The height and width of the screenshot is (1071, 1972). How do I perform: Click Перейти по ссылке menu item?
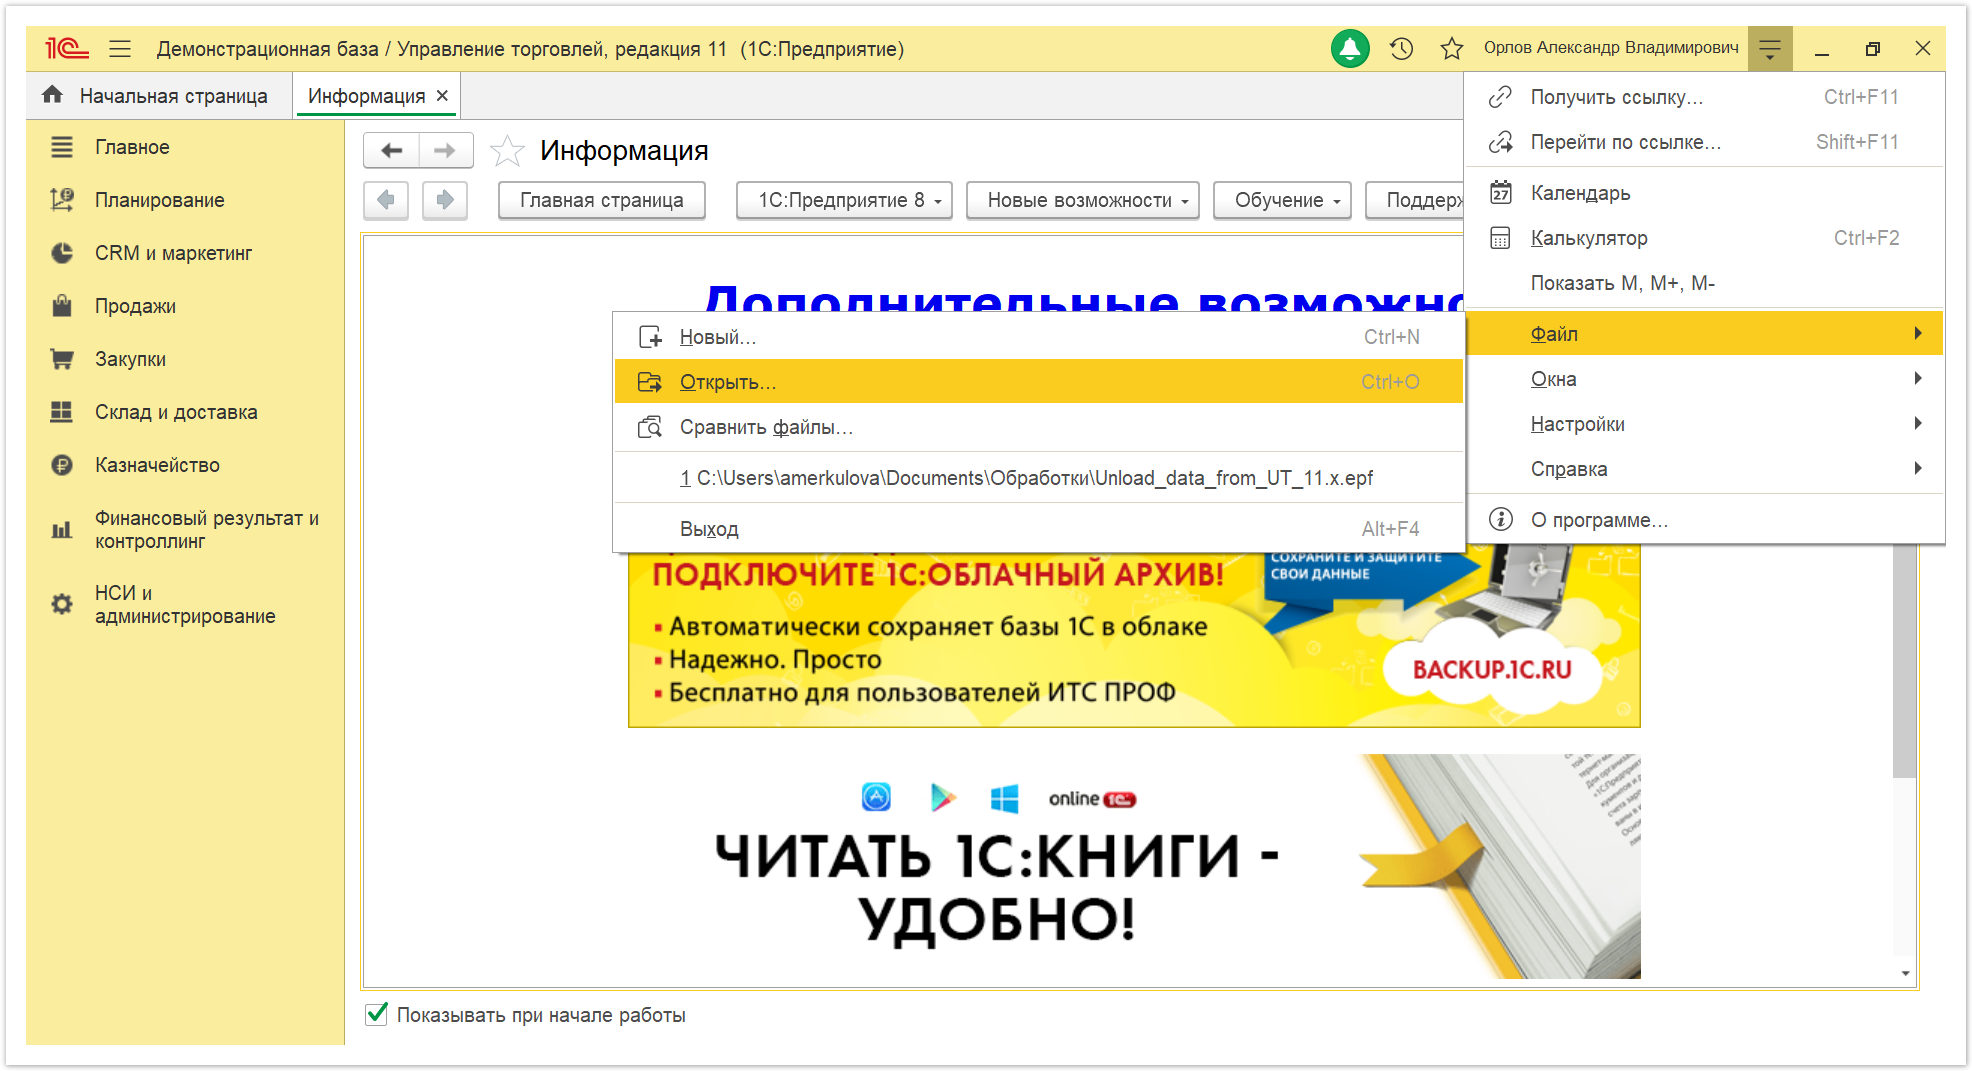[1705, 142]
